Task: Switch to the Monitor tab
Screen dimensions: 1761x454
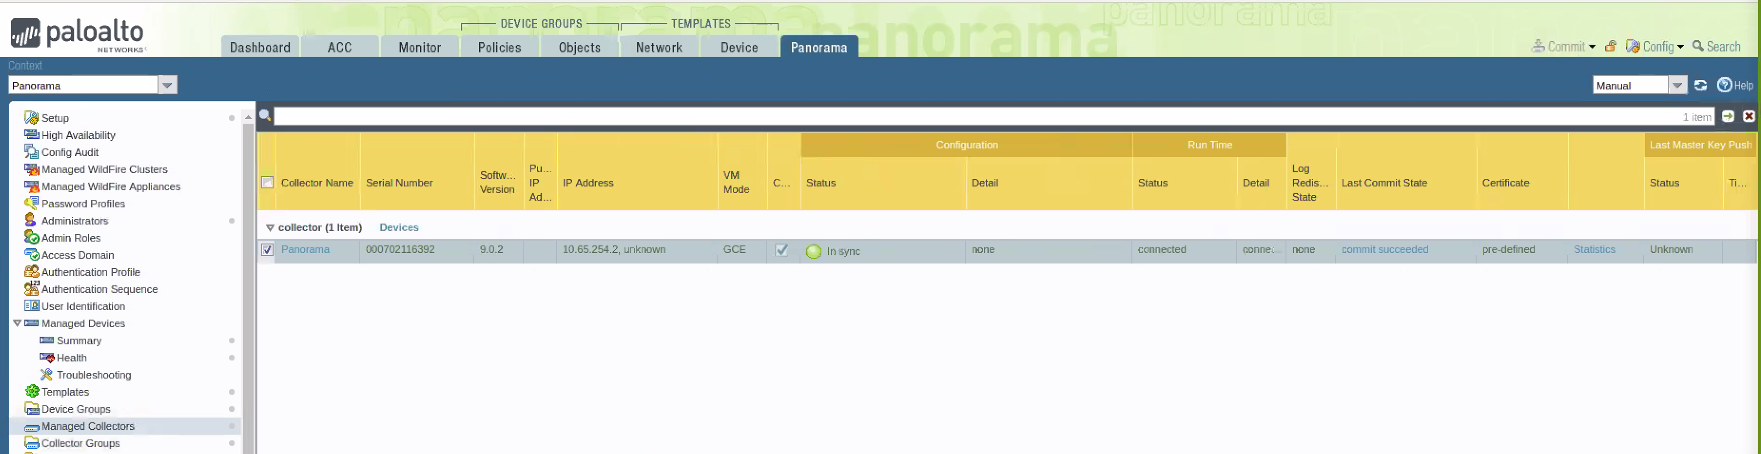Action: 420,47
